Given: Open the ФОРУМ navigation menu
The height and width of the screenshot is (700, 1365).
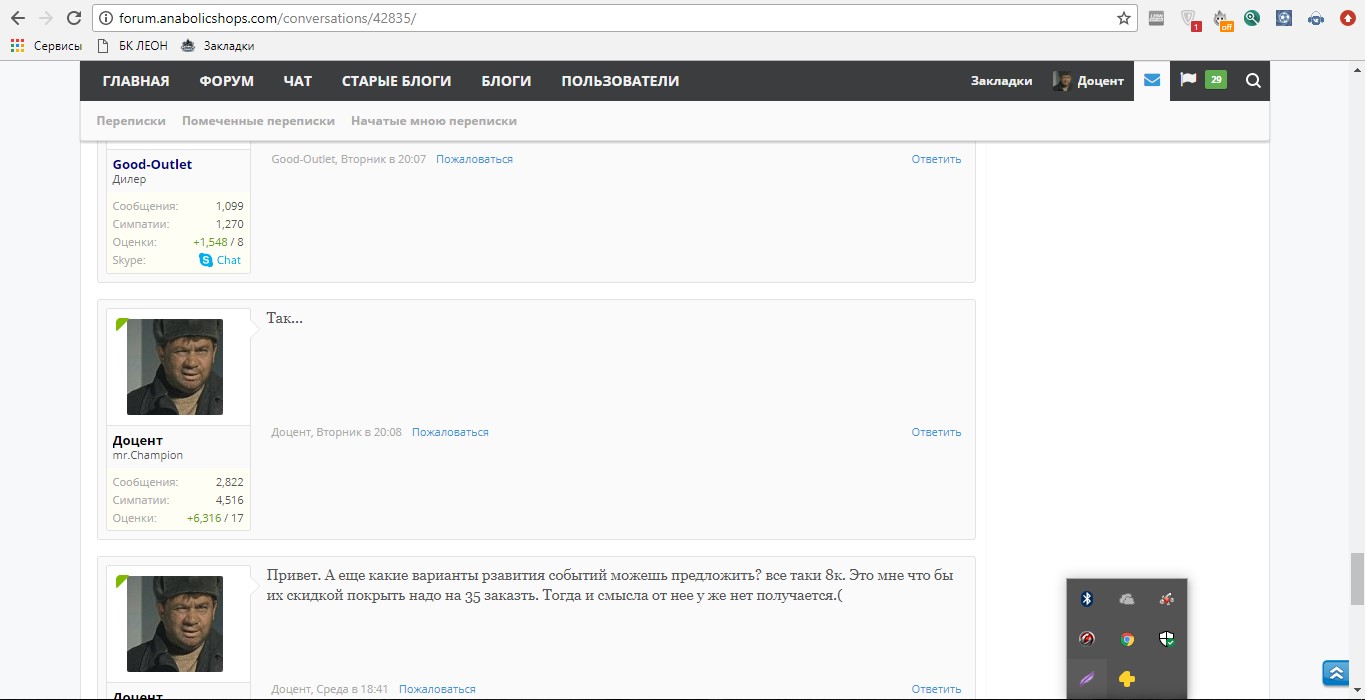Looking at the screenshot, I should [x=226, y=81].
